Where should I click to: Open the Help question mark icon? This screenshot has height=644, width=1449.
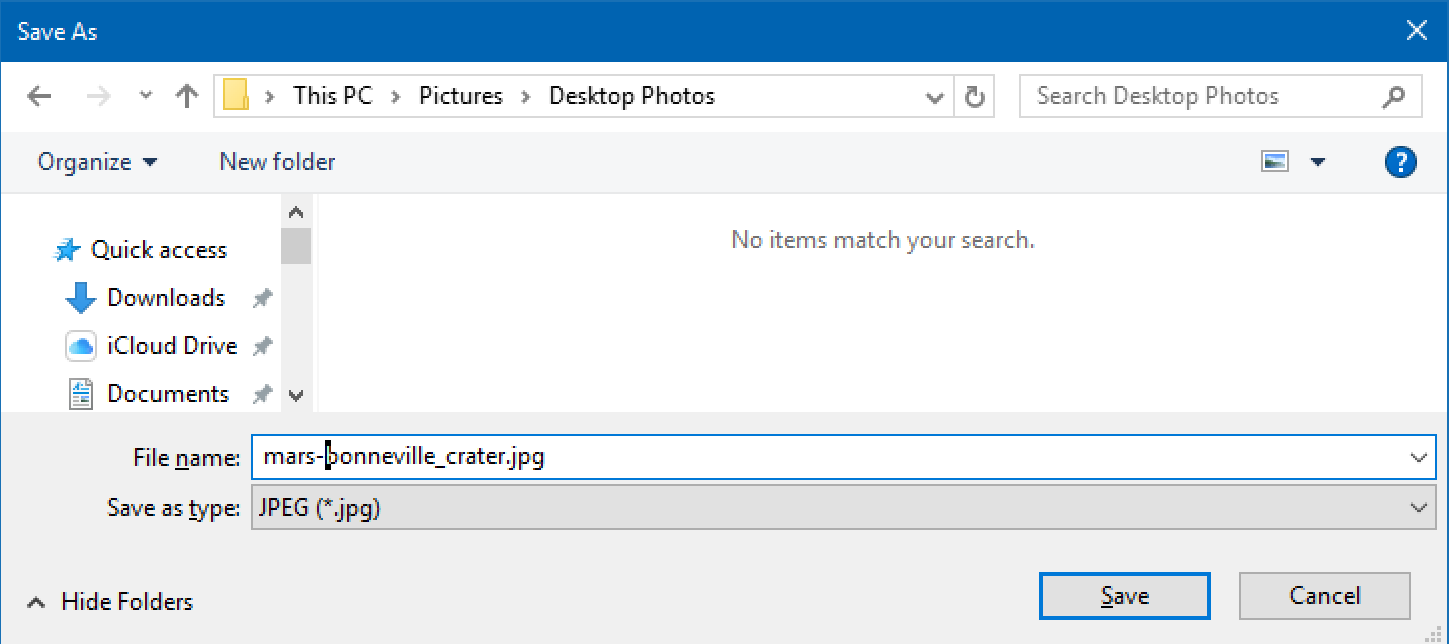[x=1399, y=161]
